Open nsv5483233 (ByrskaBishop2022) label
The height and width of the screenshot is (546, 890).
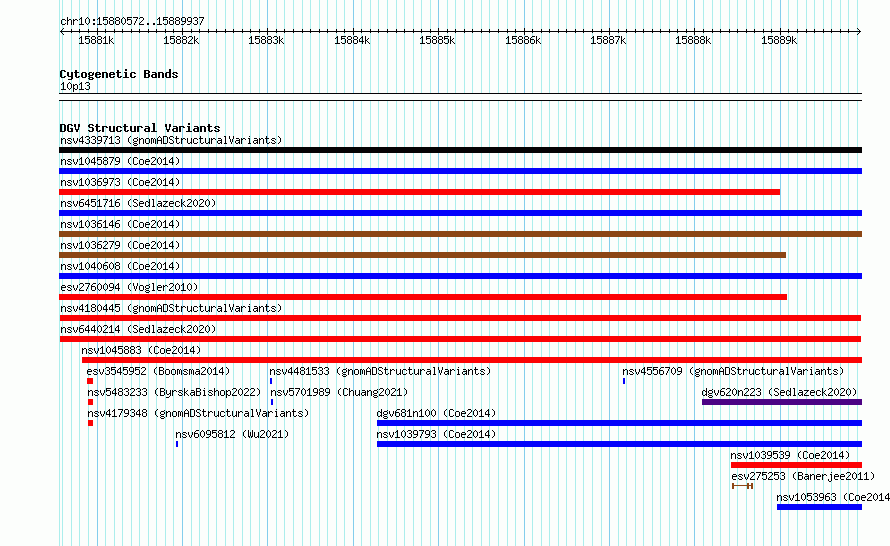(174, 392)
